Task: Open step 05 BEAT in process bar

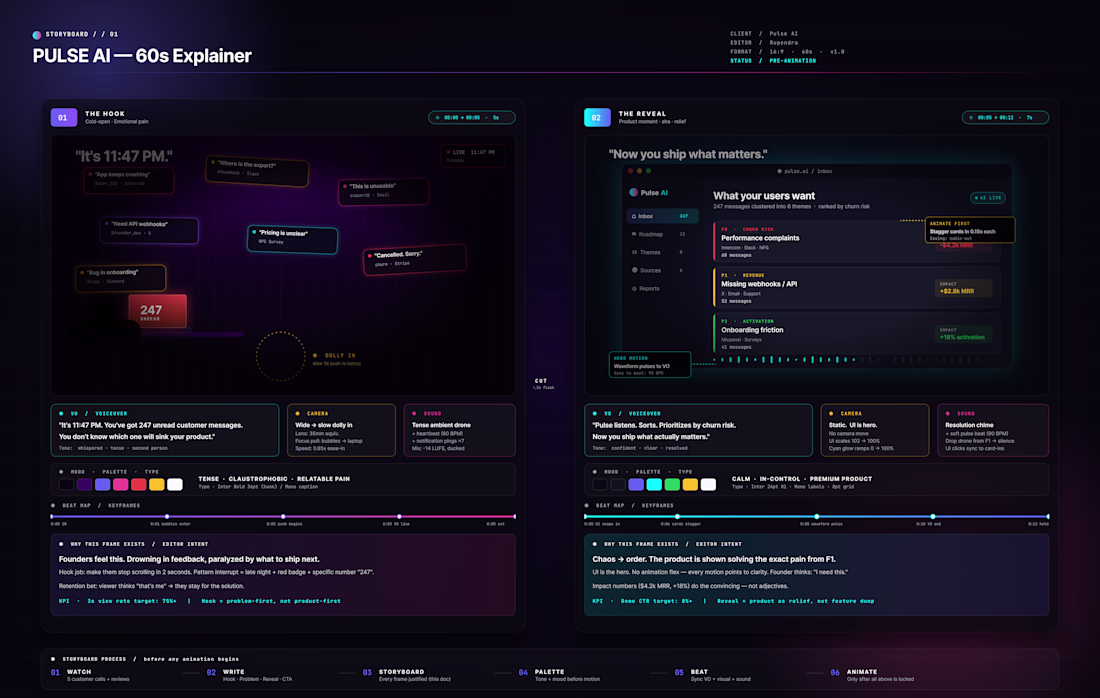Action: [712, 675]
